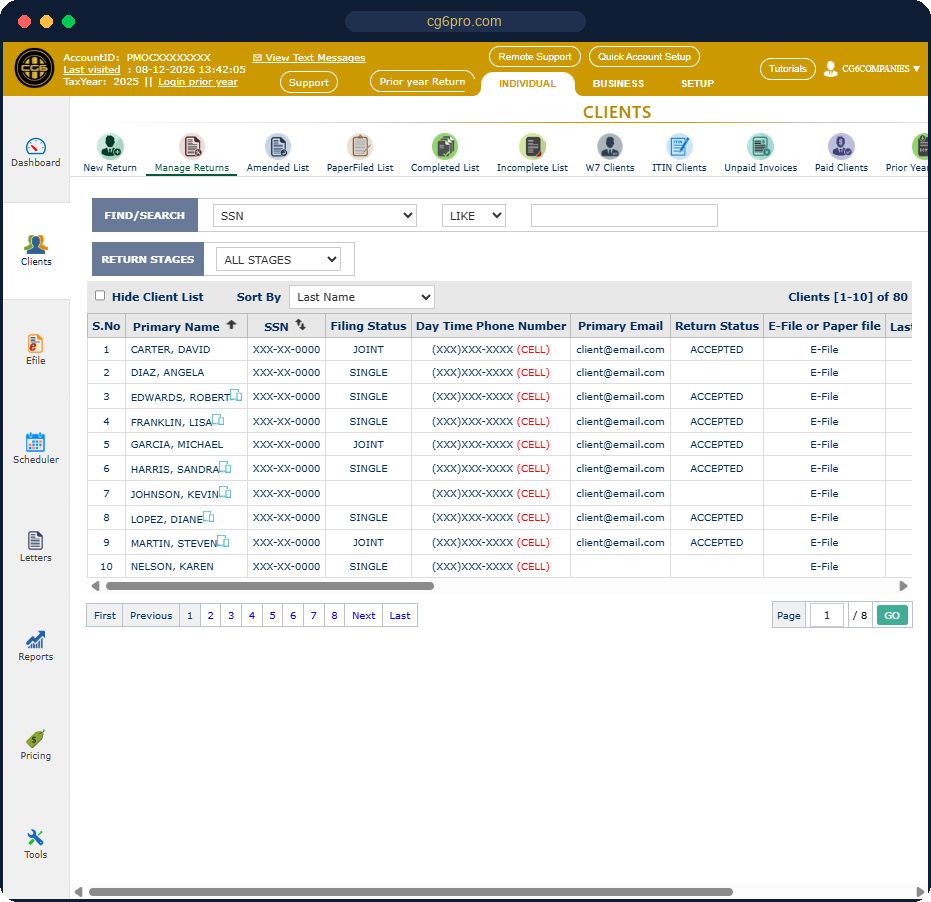Screen dimensions: 931x902
Task: Click the Quick Account Setup button
Action: (x=644, y=56)
